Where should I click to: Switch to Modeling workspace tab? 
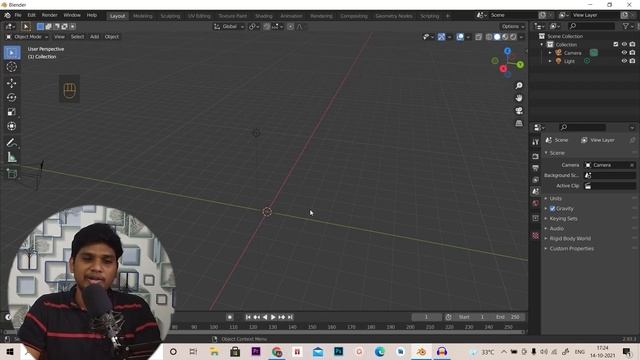point(142,16)
